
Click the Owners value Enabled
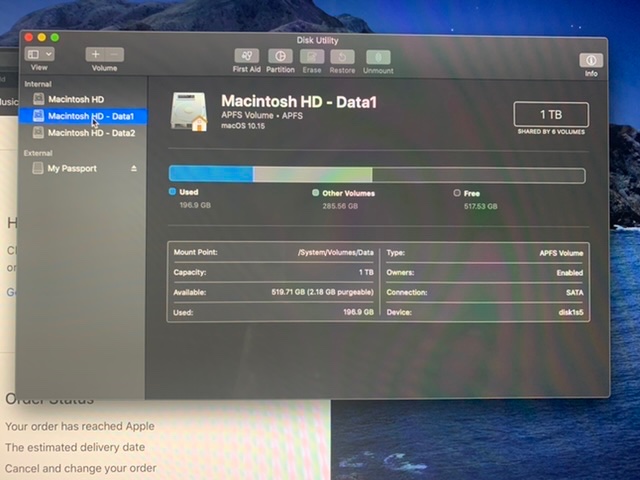[570, 273]
